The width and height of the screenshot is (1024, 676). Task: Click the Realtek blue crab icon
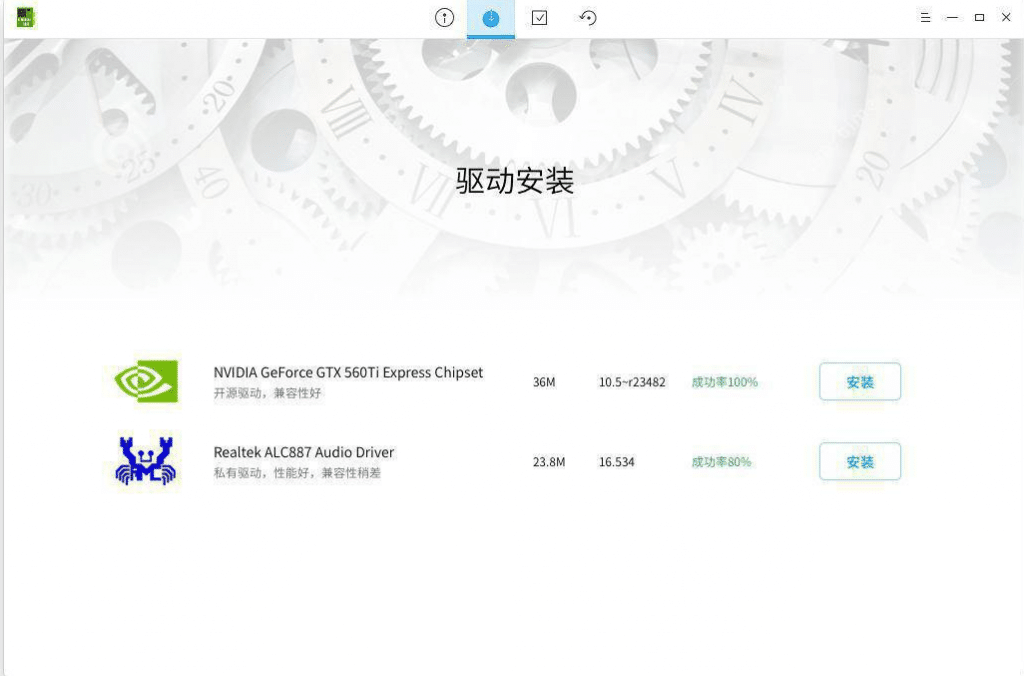pos(146,461)
